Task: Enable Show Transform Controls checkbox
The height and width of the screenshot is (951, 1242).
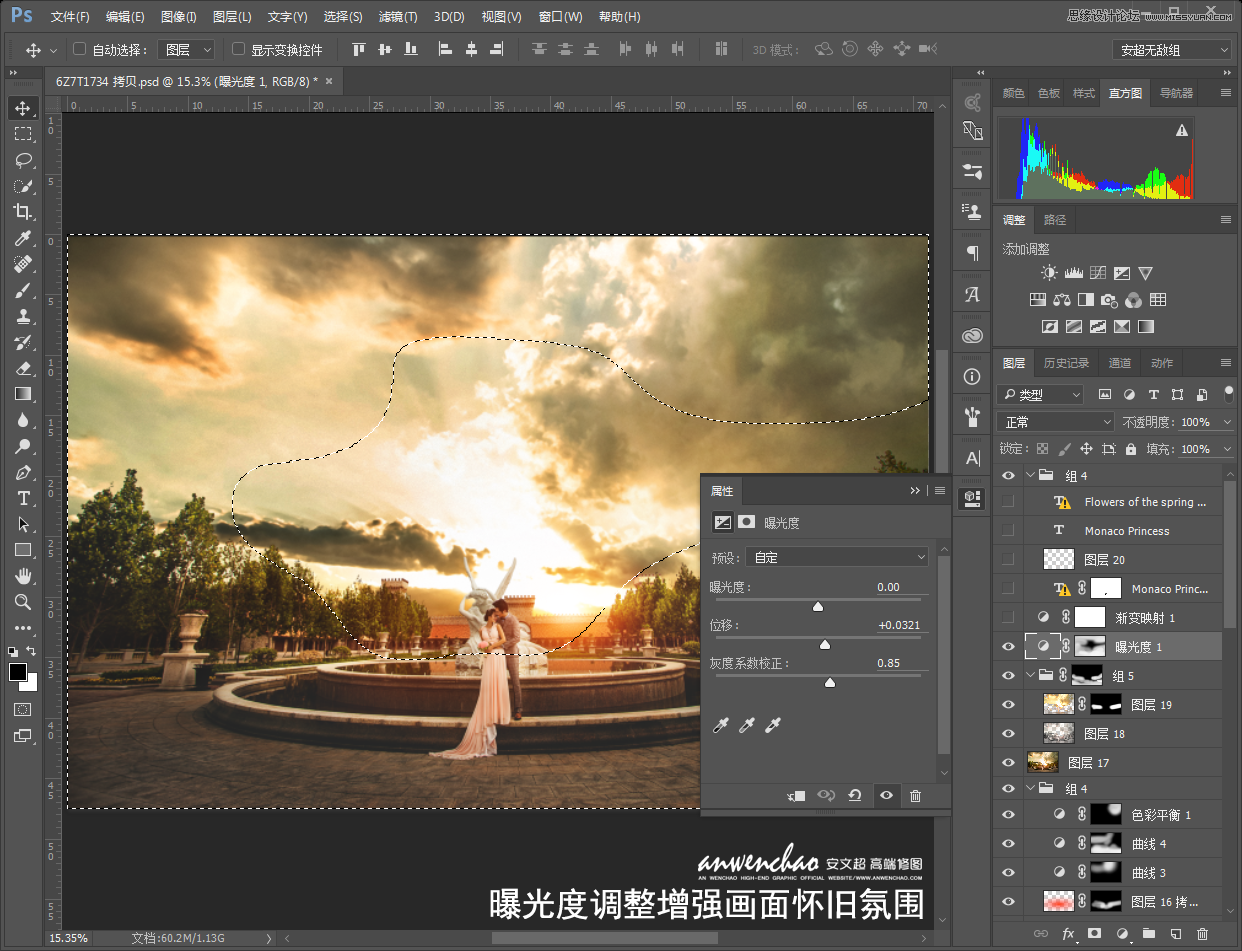Action: tap(238, 49)
